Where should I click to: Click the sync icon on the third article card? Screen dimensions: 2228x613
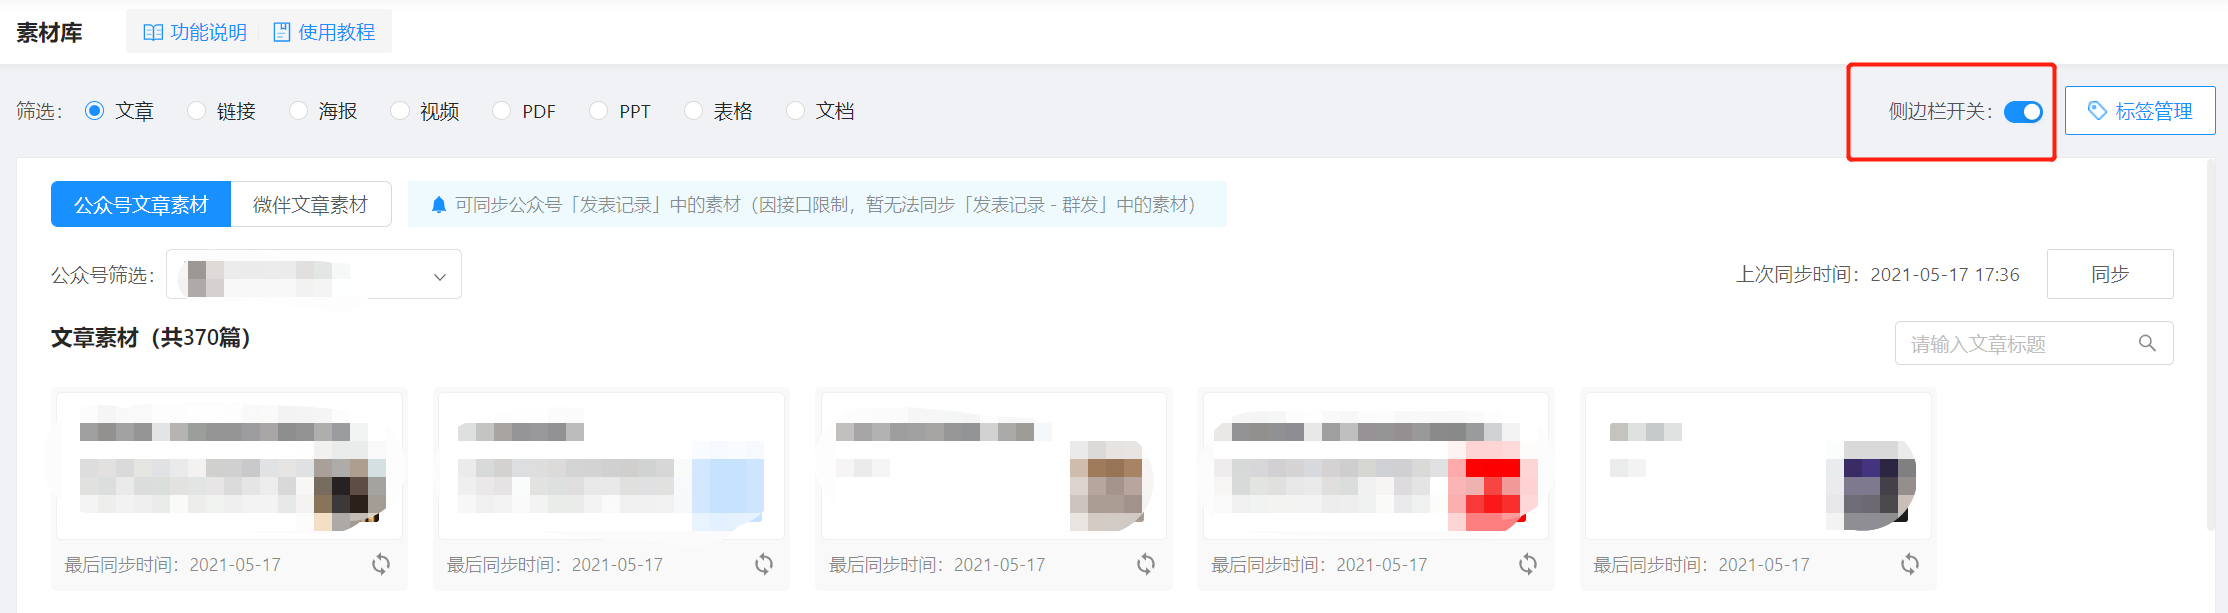coord(1146,565)
